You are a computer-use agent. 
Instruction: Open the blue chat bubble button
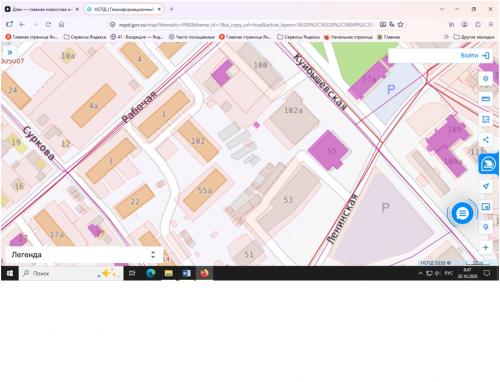462,213
